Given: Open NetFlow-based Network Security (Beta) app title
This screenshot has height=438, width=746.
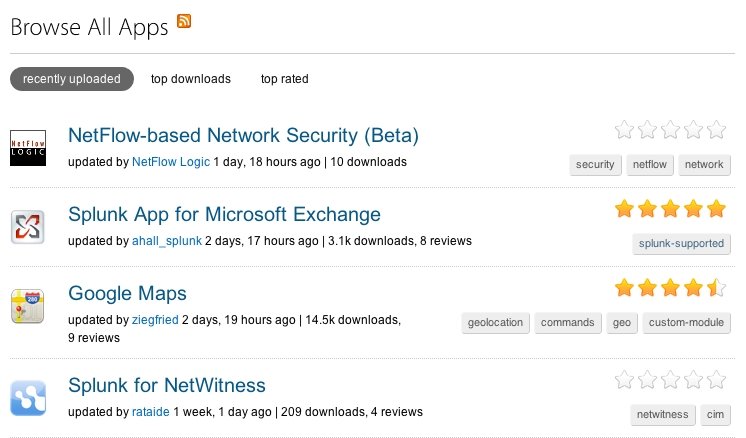Looking at the screenshot, I should (x=243, y=136).
